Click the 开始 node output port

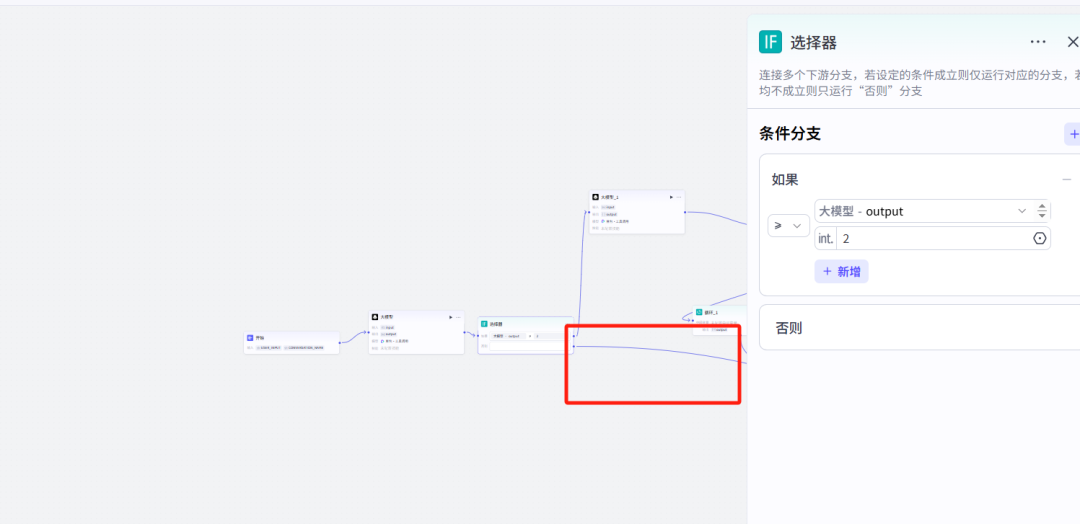(340, 343)
